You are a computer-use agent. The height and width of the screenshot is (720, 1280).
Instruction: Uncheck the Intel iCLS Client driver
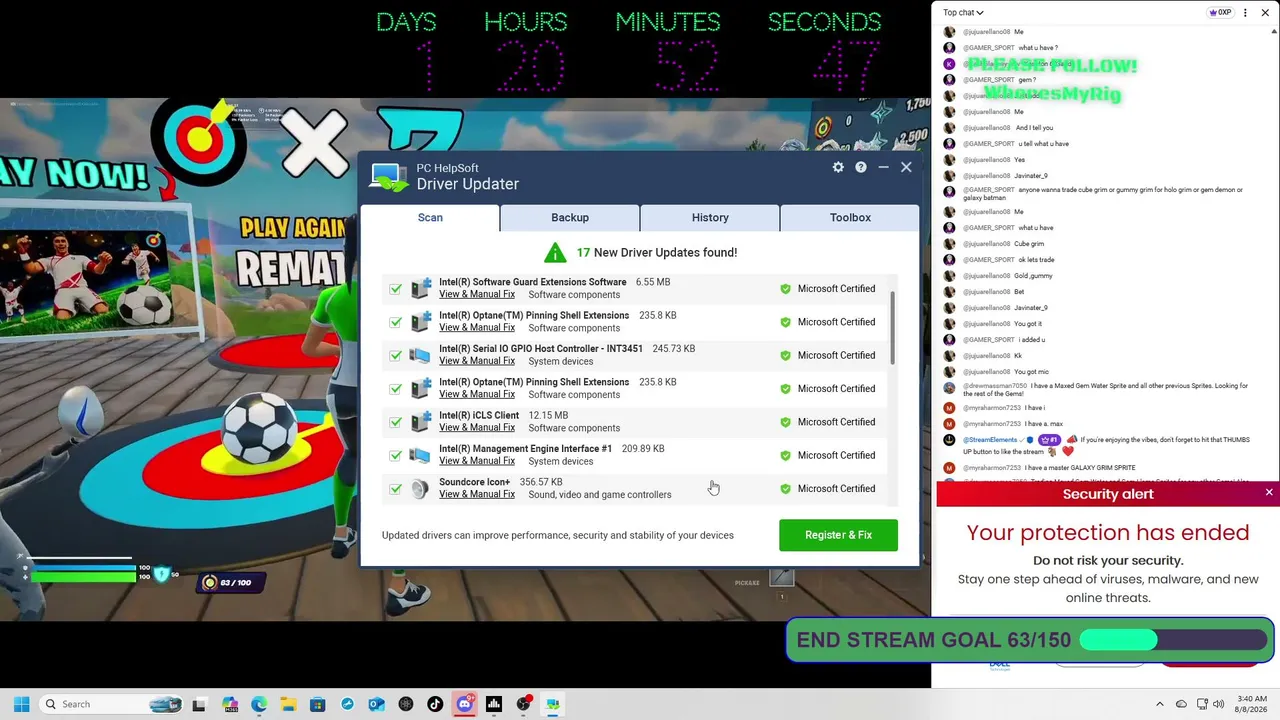pos(396,422)
